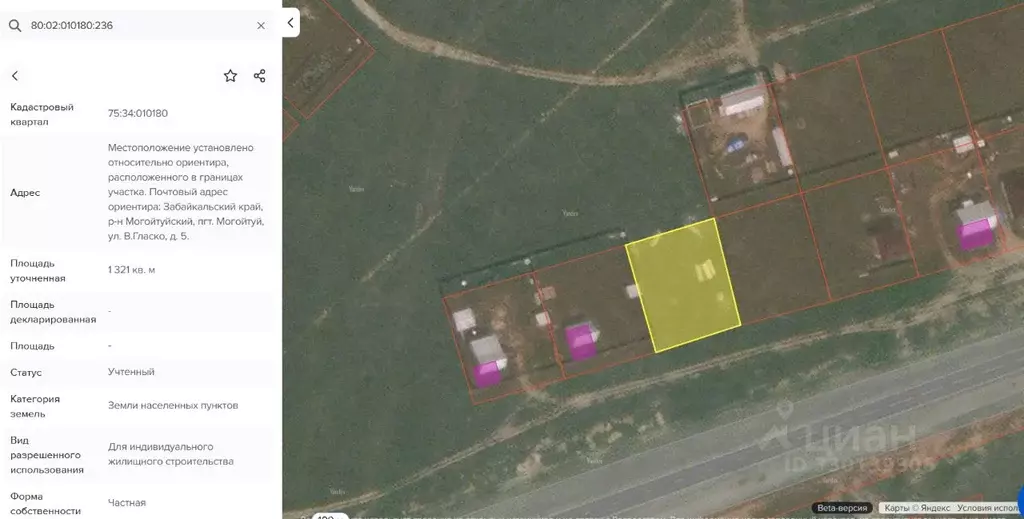Click the map scale indicator at bottom
The image size is (1024, 519).
coord(330,516)
